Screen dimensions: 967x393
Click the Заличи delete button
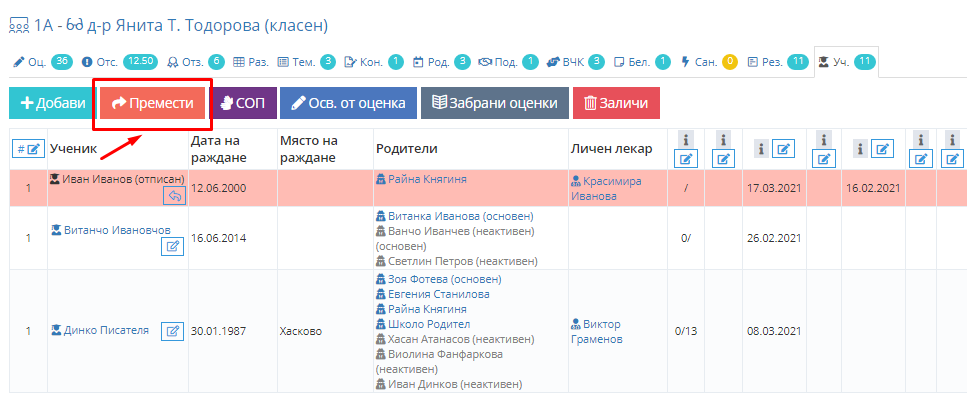(x=616, y=103)
